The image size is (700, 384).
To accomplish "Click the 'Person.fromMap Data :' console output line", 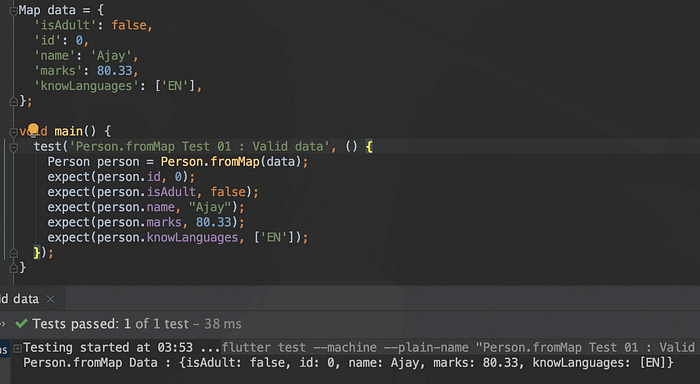I will point(348,363).
